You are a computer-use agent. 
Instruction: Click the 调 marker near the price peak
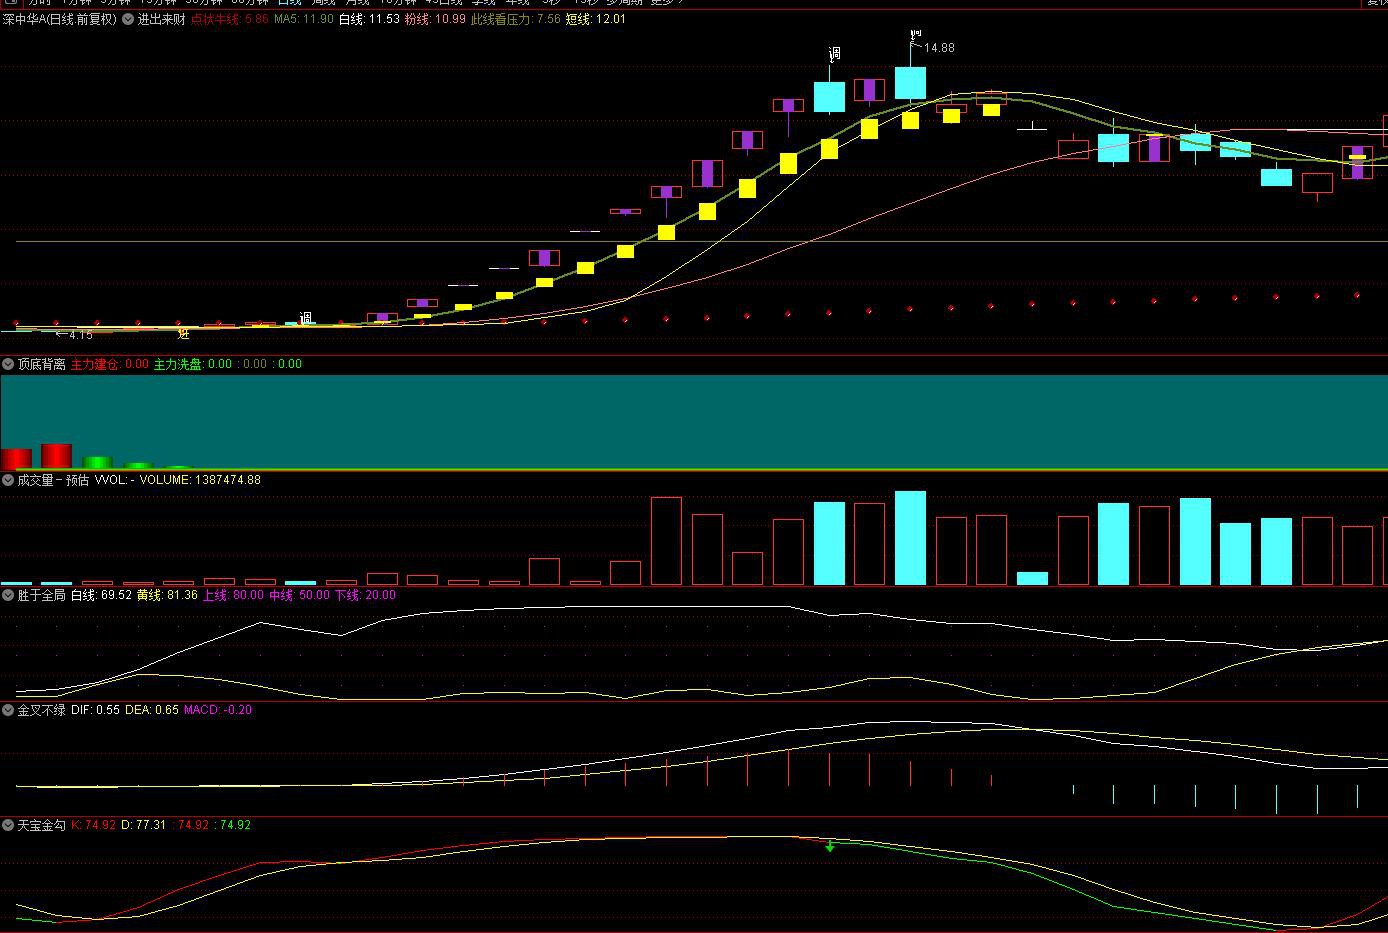tap(835, 53)
